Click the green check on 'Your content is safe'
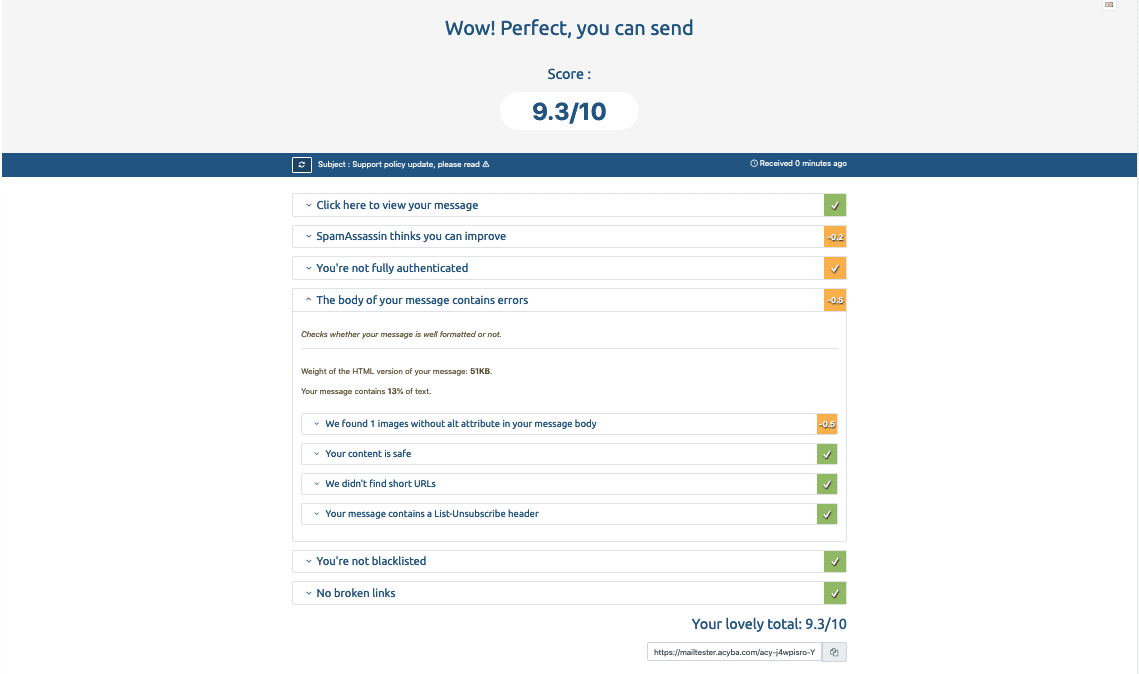 click(x=827, y=453)
